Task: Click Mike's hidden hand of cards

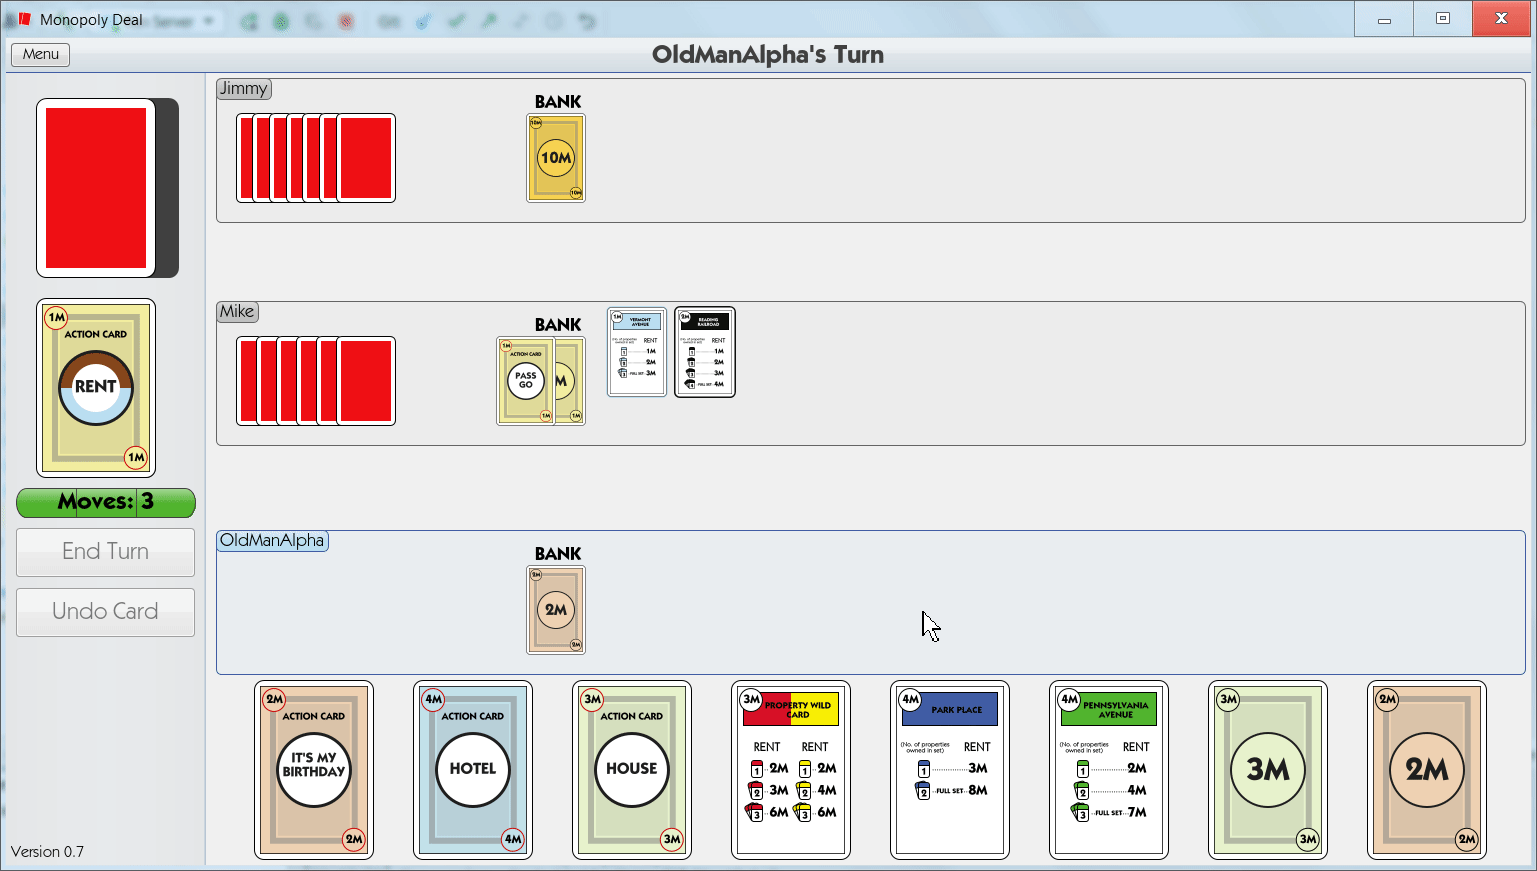Action: click(316, 381)
